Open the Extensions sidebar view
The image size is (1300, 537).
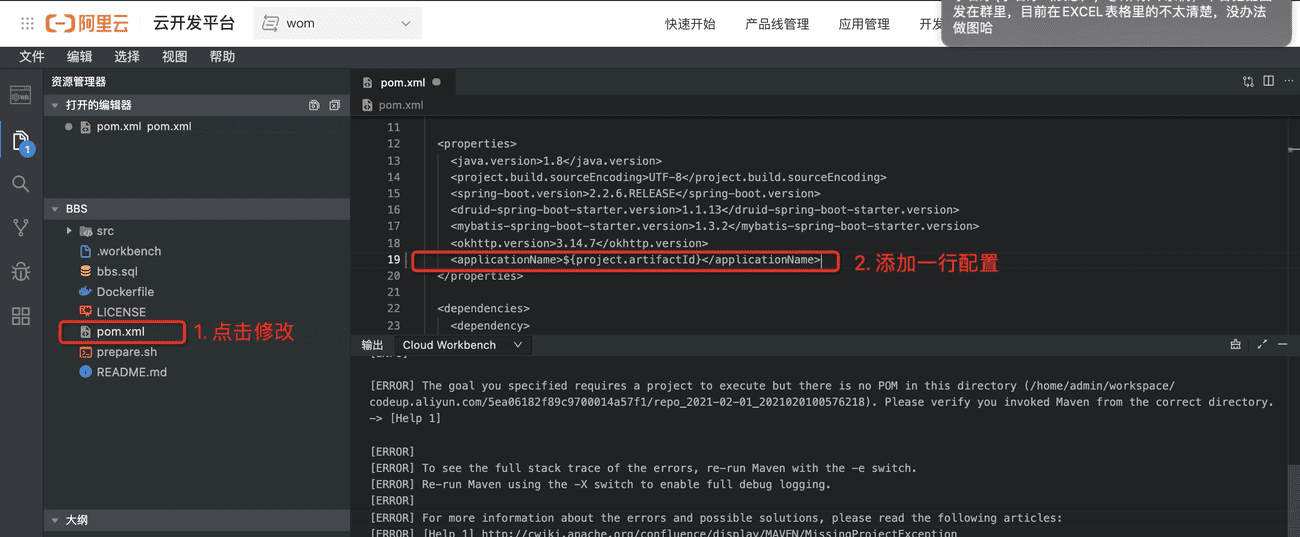coord(21,316)
